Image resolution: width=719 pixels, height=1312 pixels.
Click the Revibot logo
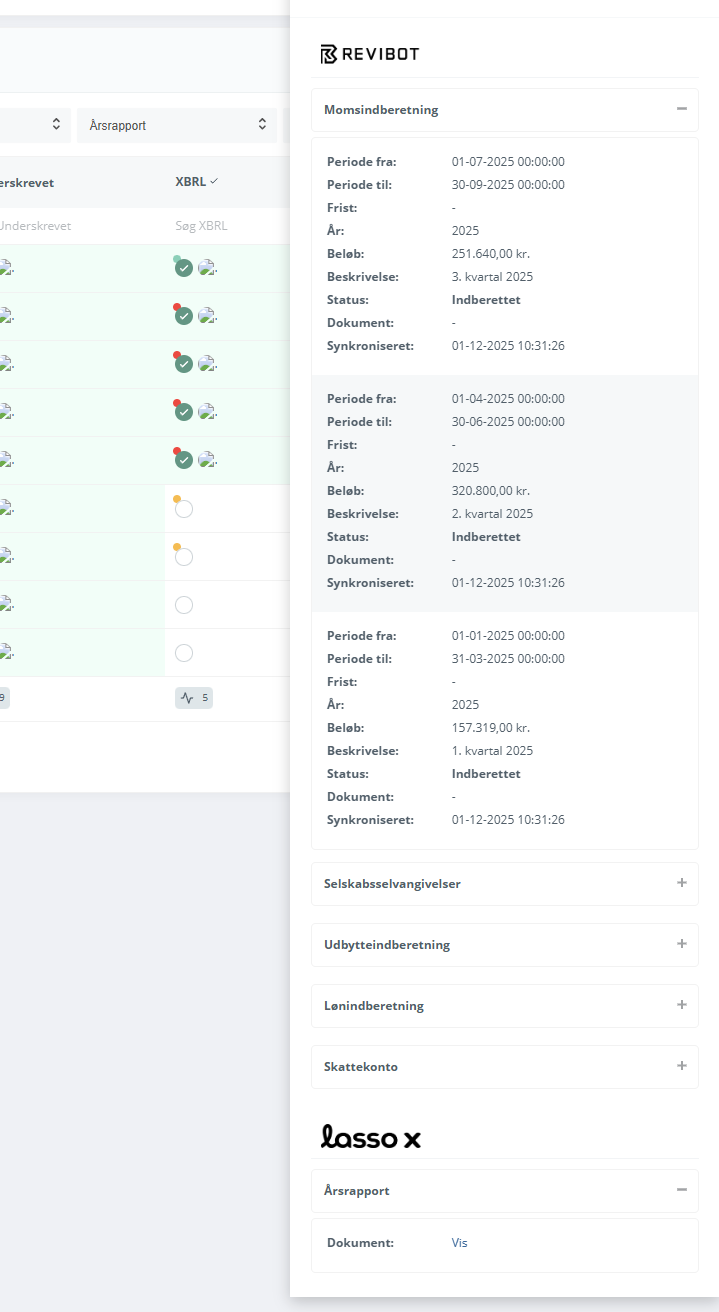pos(369,54)
